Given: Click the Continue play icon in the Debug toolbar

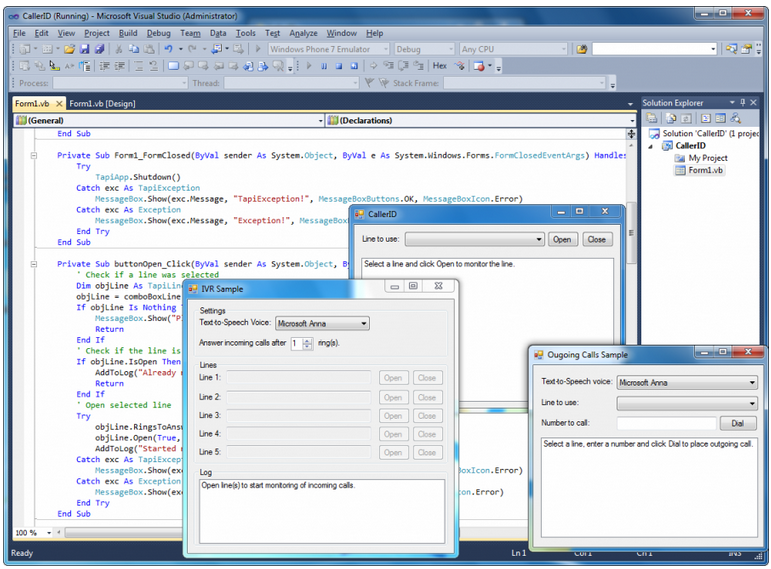Looking at the screenshot, I should click(x=309, y=66).
